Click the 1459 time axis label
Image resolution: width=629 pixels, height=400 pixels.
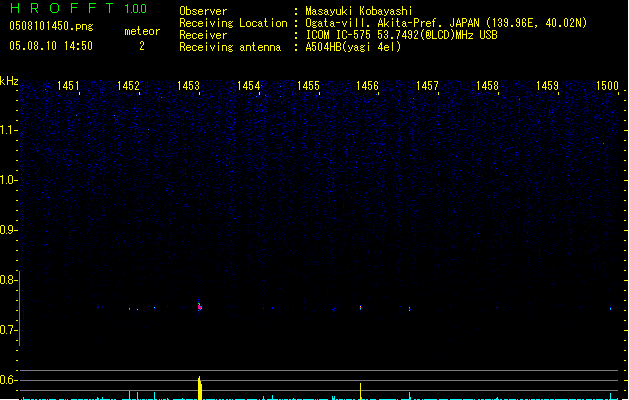tap(547, 85)
